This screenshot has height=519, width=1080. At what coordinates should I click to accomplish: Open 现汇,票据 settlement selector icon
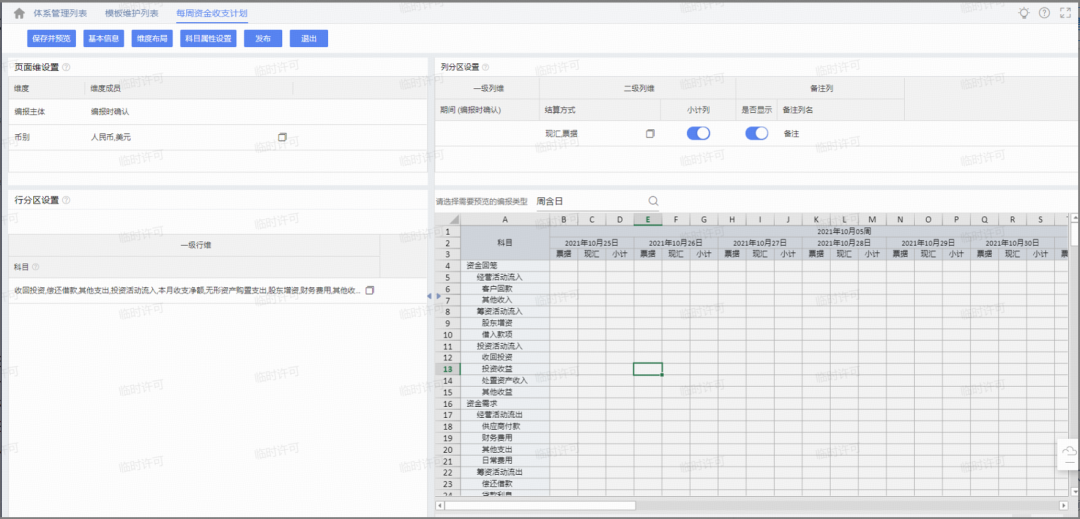pos(650,134)
